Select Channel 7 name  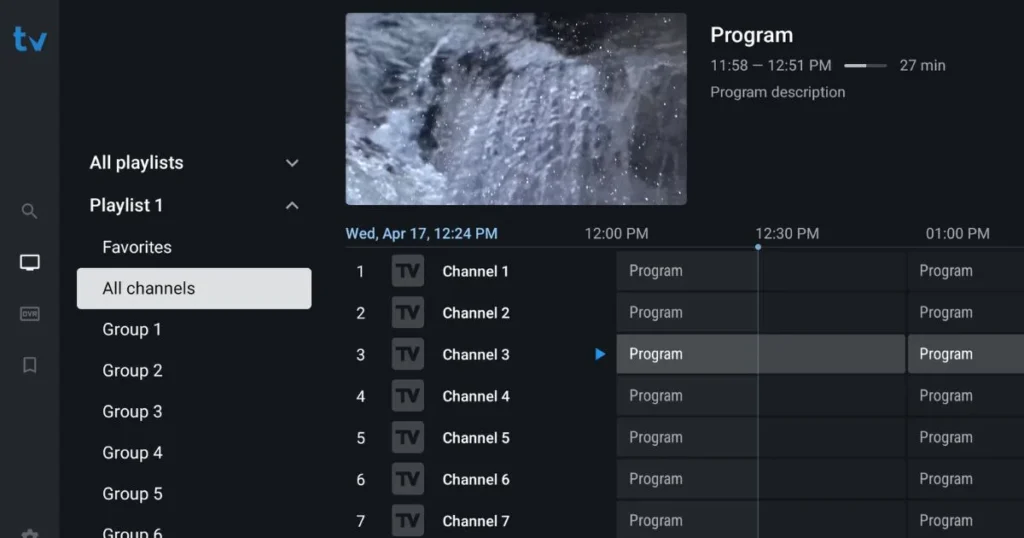475,521
